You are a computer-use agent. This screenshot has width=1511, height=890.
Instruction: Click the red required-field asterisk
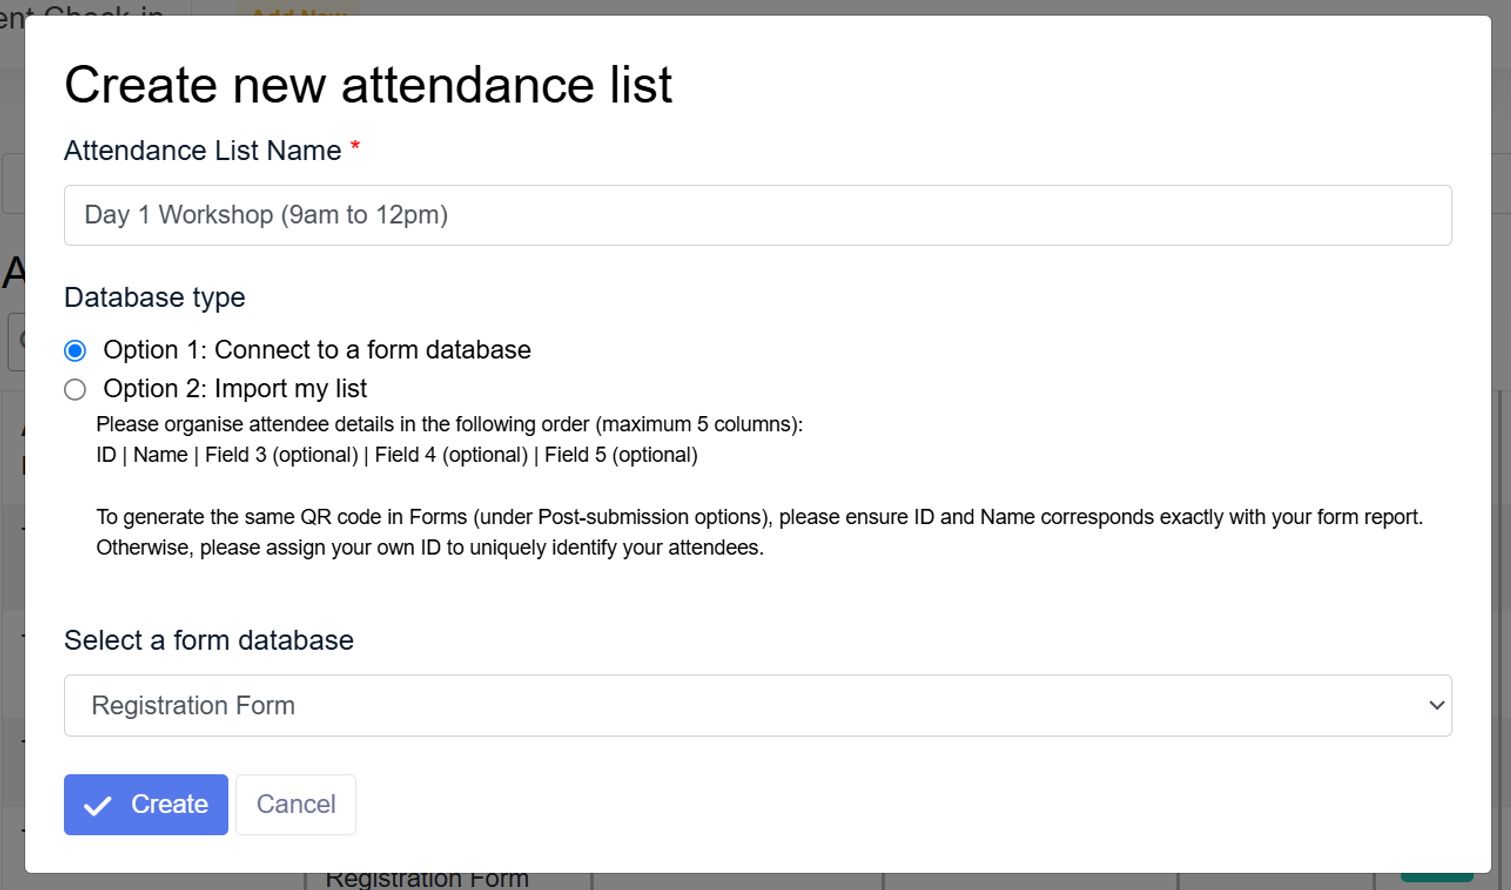pos(355,149)
